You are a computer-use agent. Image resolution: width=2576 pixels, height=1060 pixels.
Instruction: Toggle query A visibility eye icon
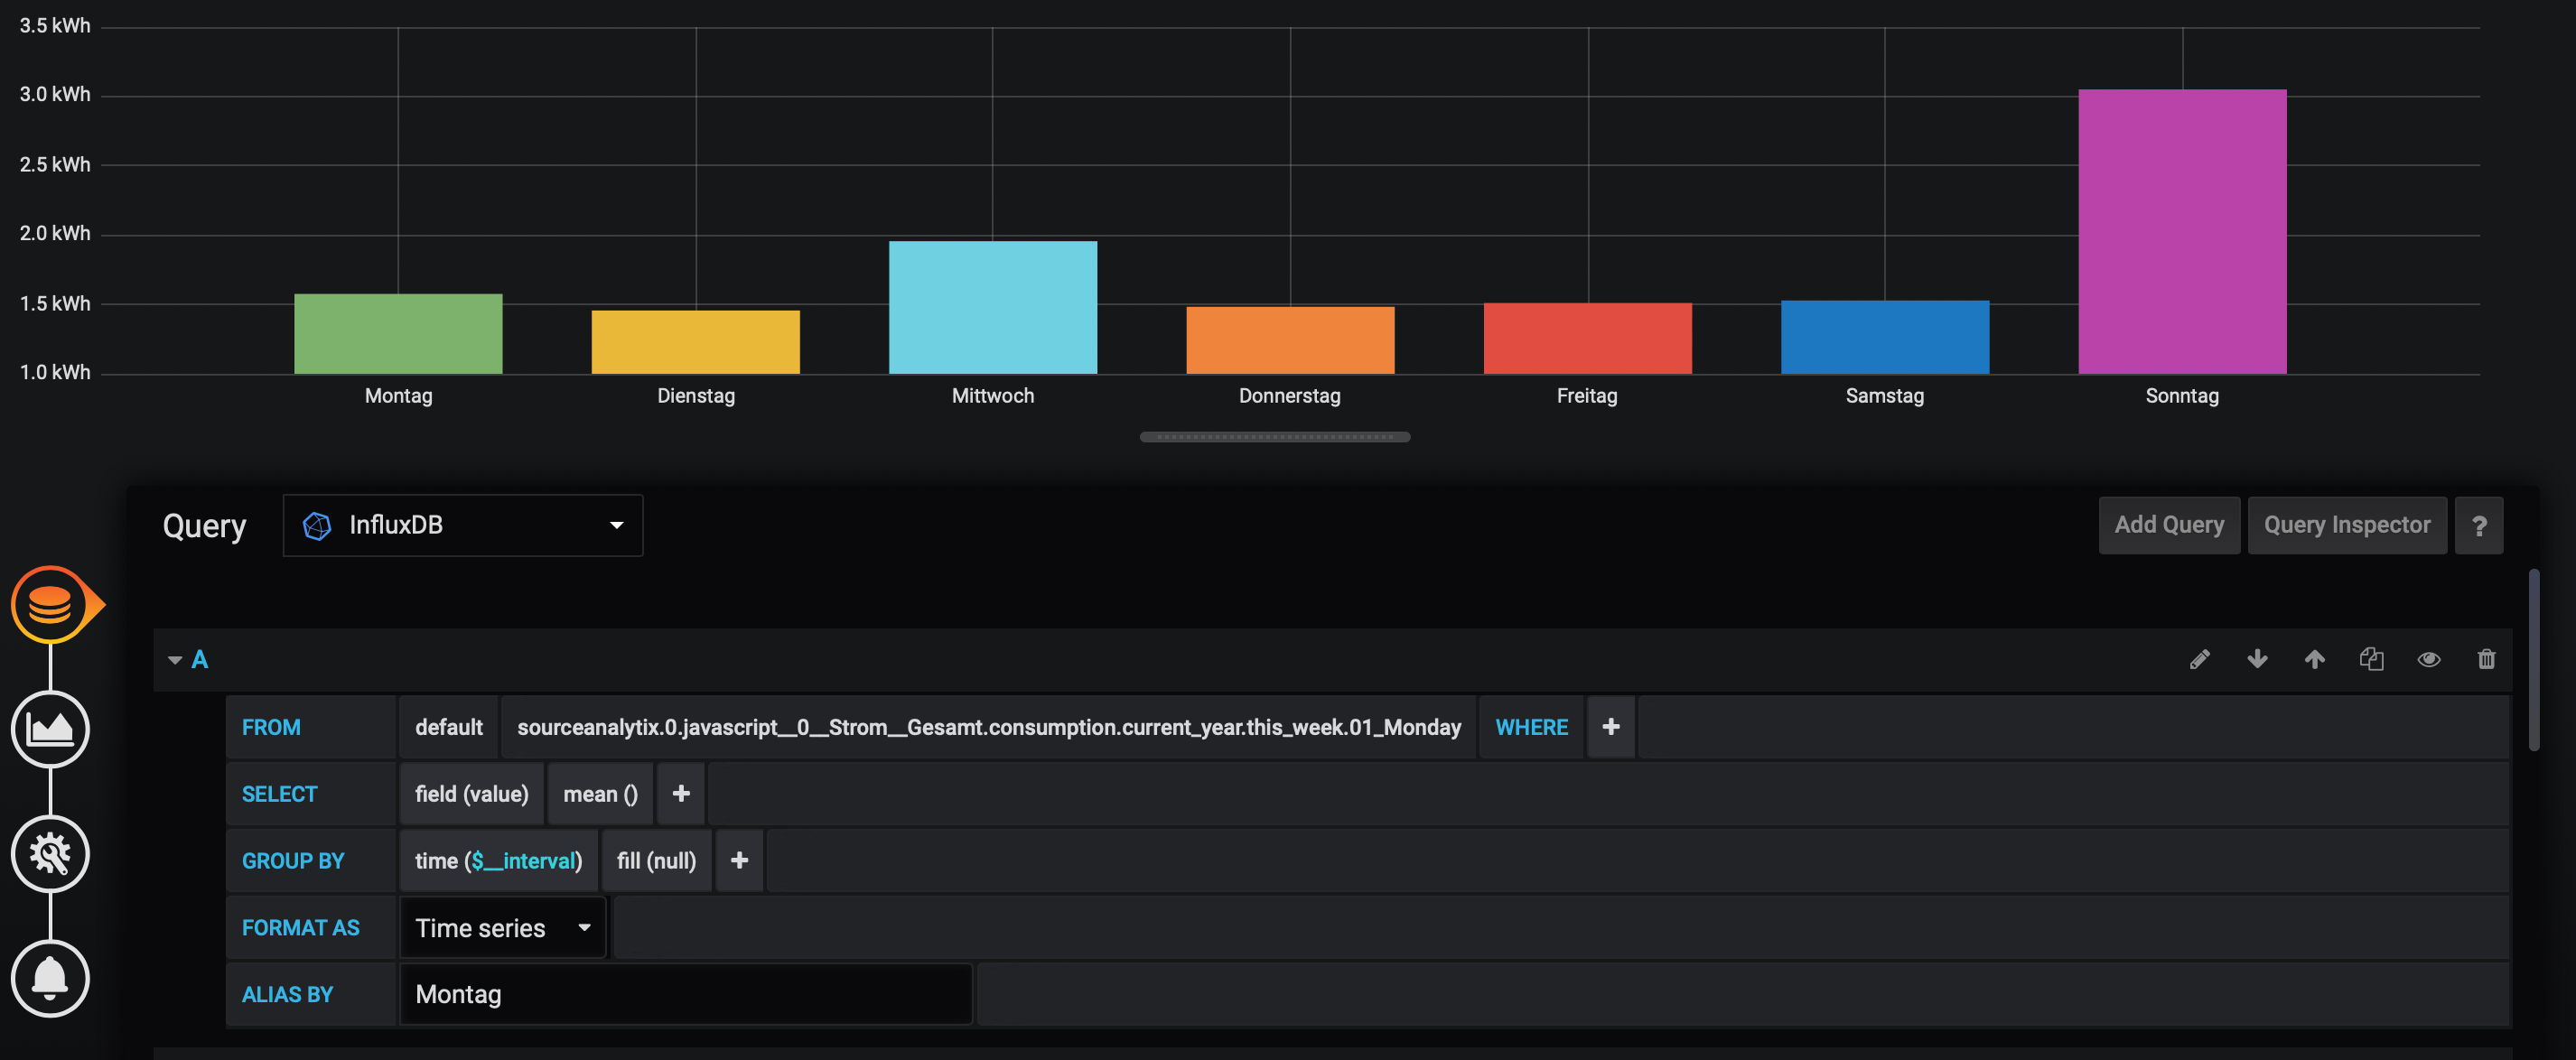coord(2428,659)
